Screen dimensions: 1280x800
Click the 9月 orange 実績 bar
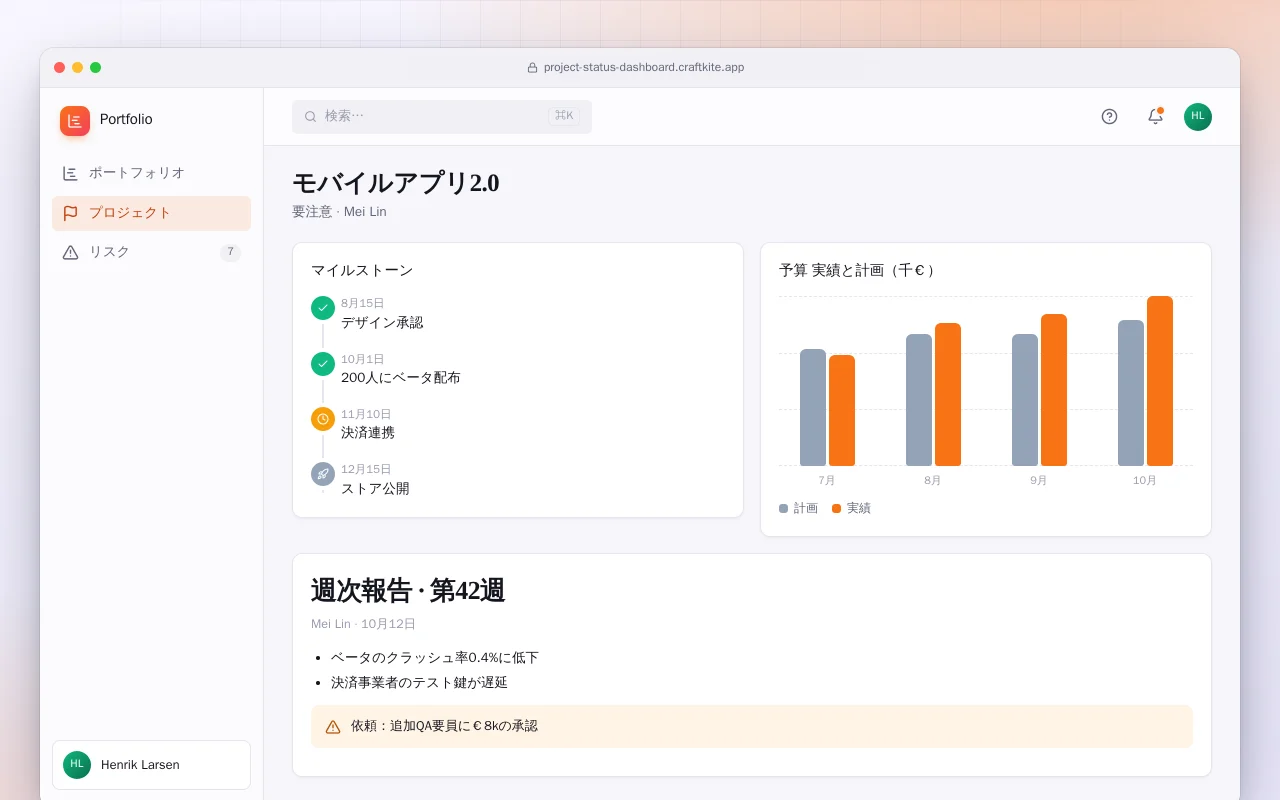(x=1054, y=390)
